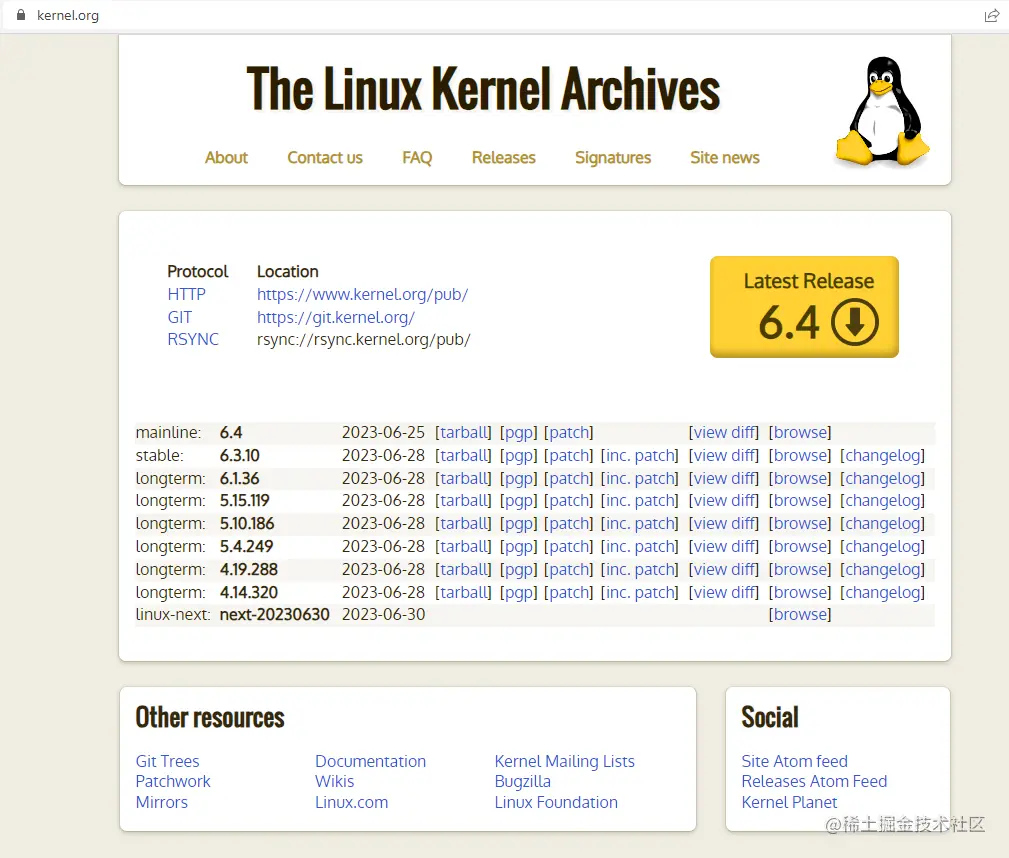Viewport: 1009px width, 858px height.
Task: Download the mainline 6.4 tarball
Action: (463, 433)
